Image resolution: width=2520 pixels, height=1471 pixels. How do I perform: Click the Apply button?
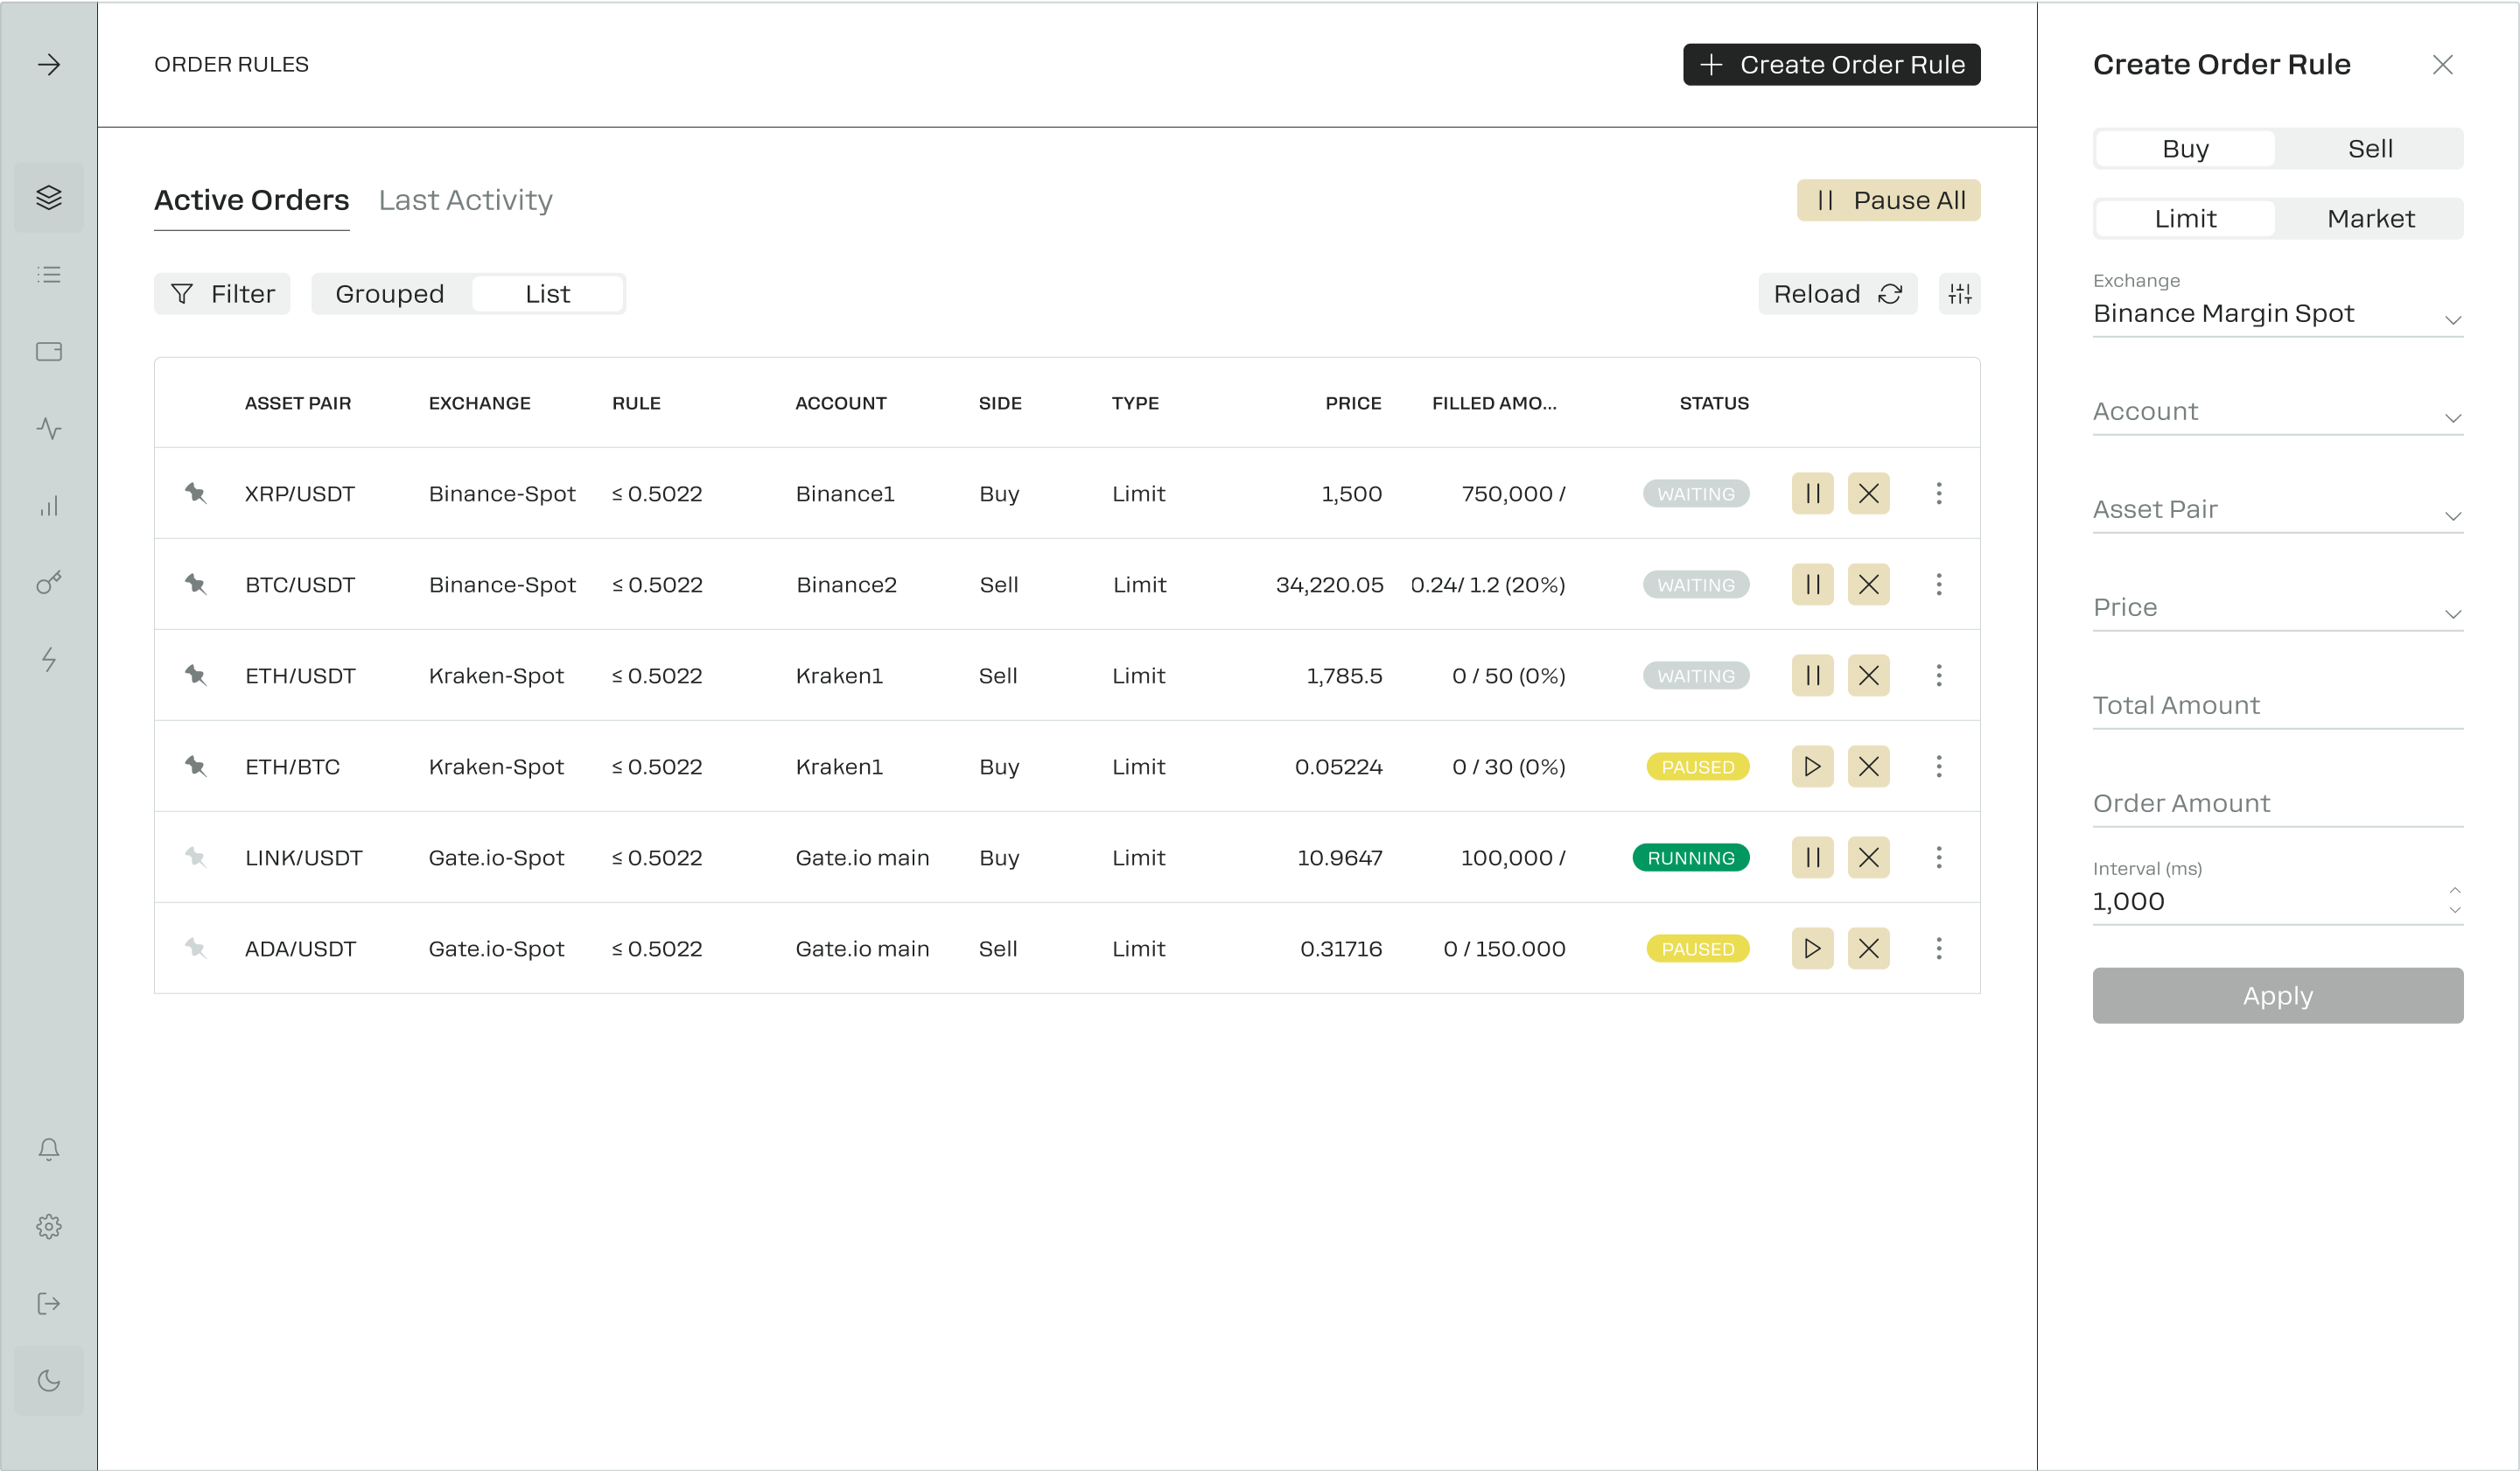(x=2277, y=996)
